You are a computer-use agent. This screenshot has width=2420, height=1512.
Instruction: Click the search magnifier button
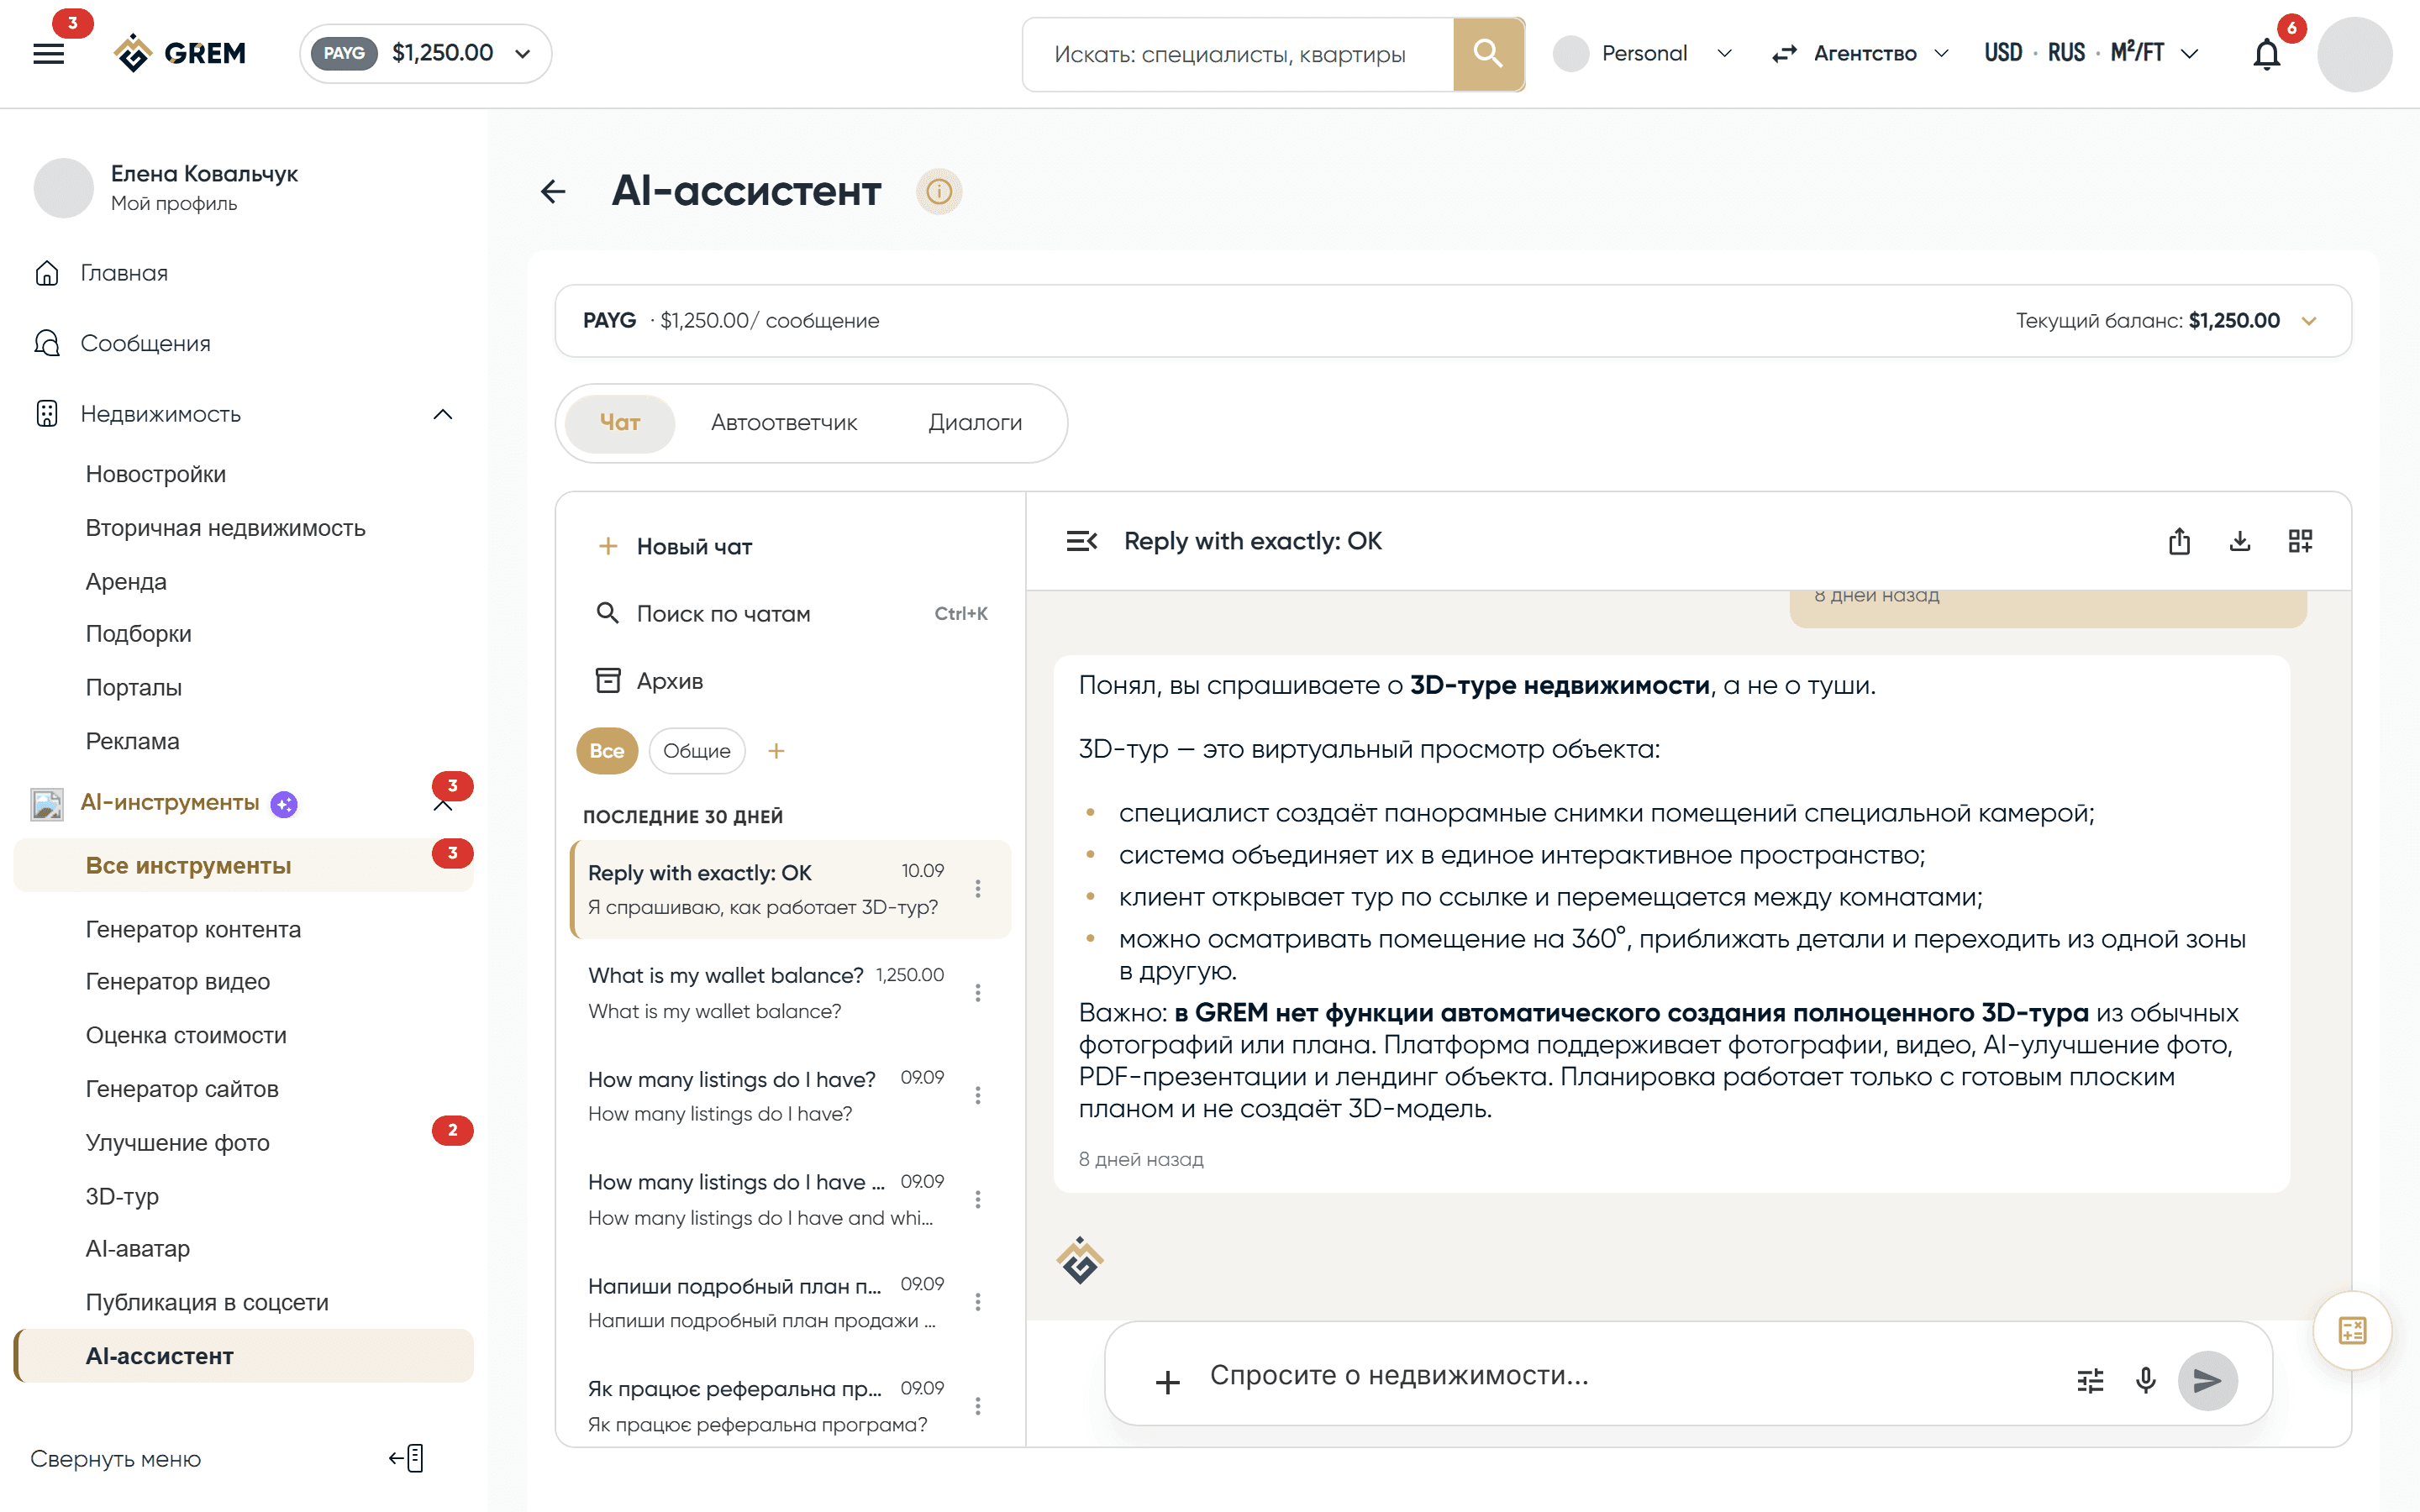[1488, 54]
